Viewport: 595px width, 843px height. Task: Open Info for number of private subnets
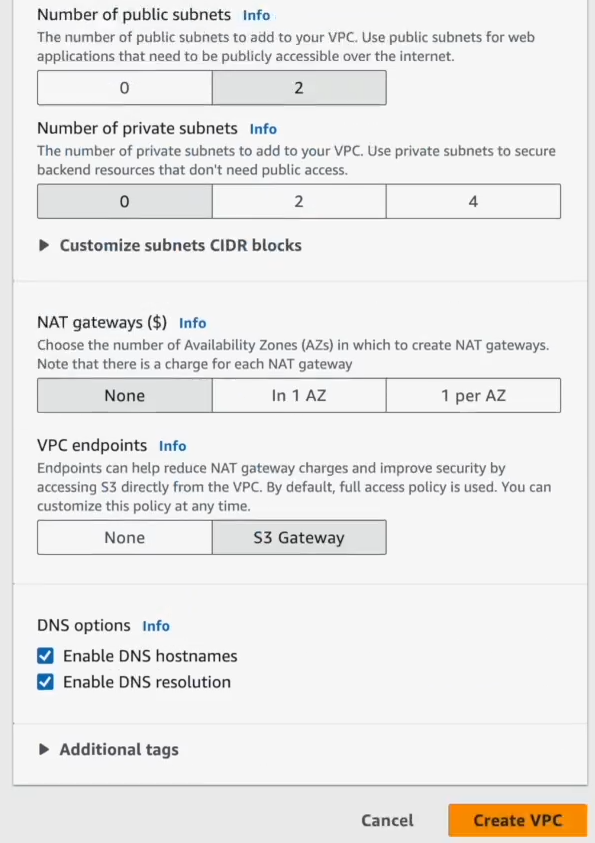click(x=263, y=129)
